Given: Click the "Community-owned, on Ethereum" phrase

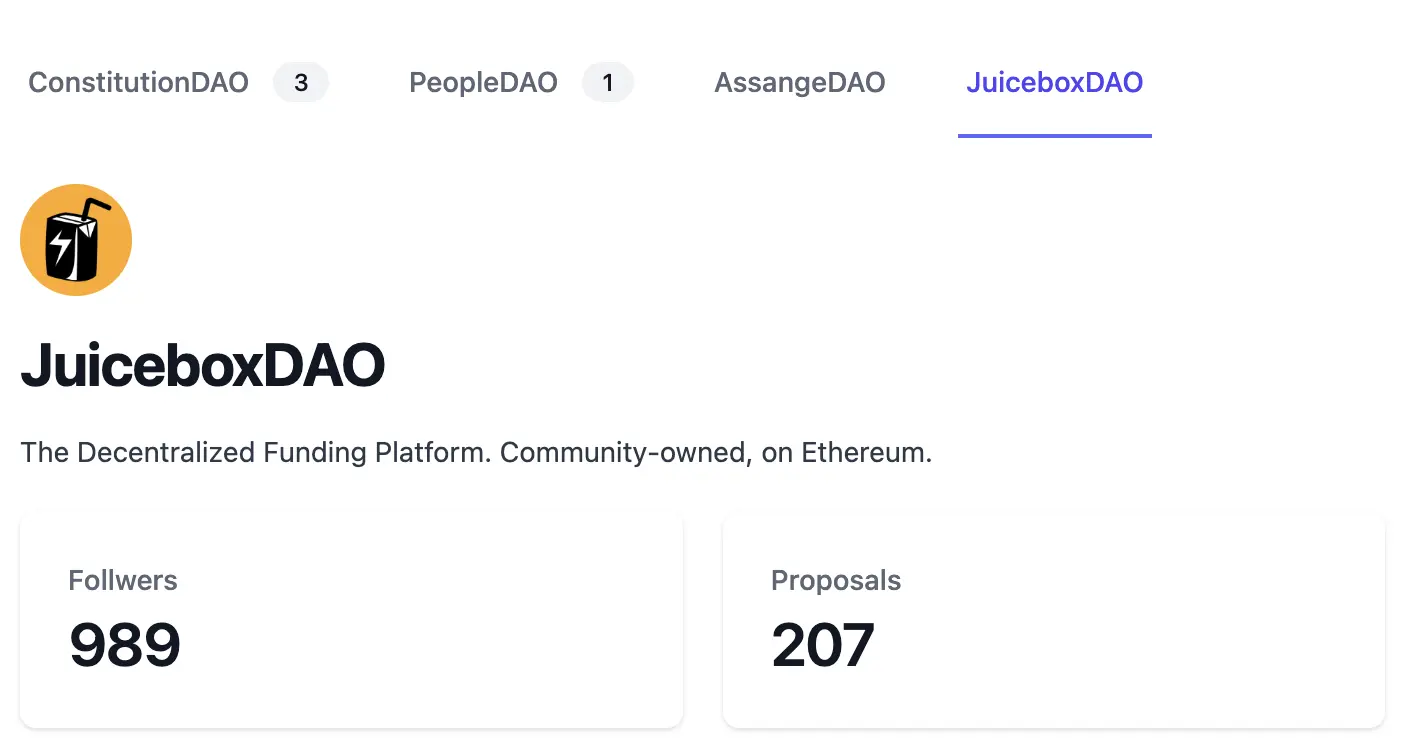Looking at the screenshot, I should (716, 453).
